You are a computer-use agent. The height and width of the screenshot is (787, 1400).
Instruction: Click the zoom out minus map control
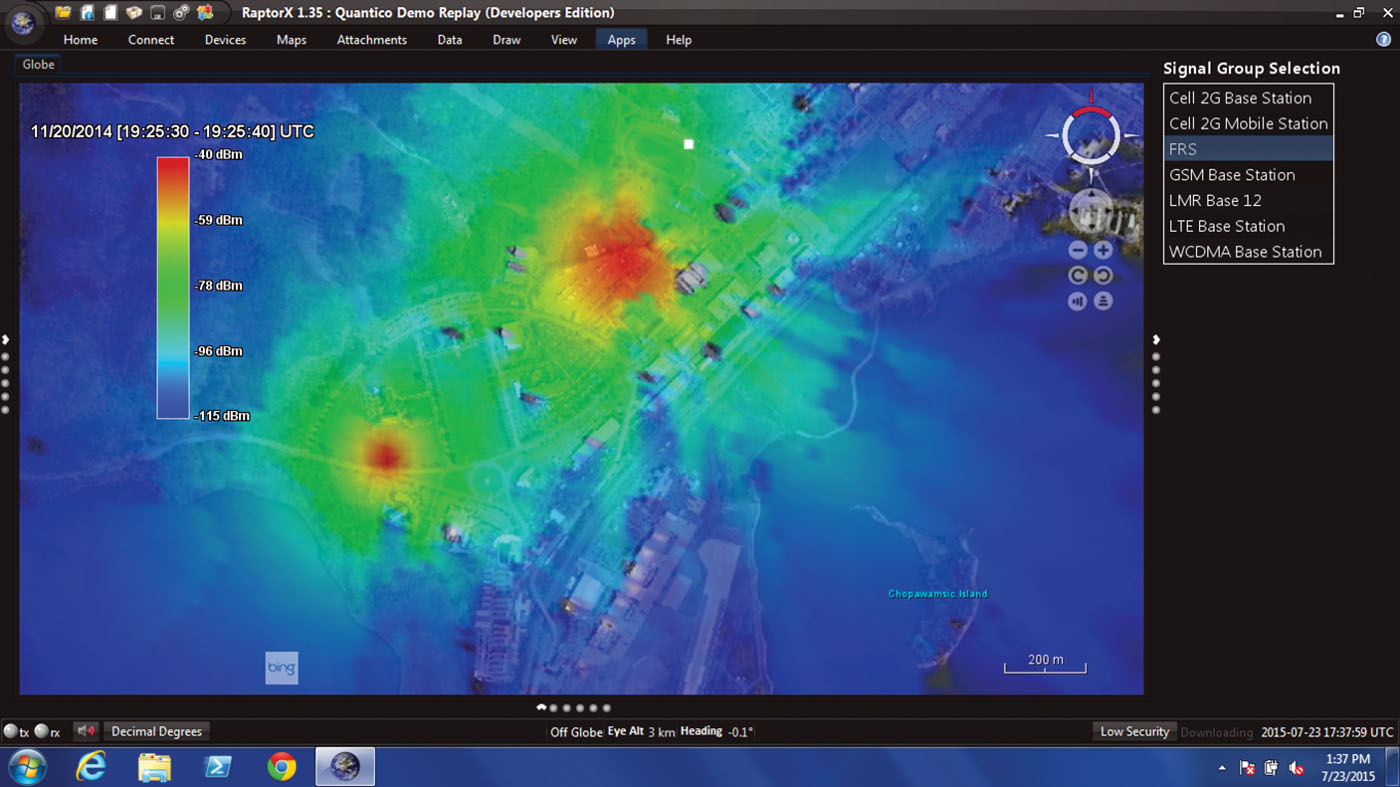click(x=1078, y=250)
